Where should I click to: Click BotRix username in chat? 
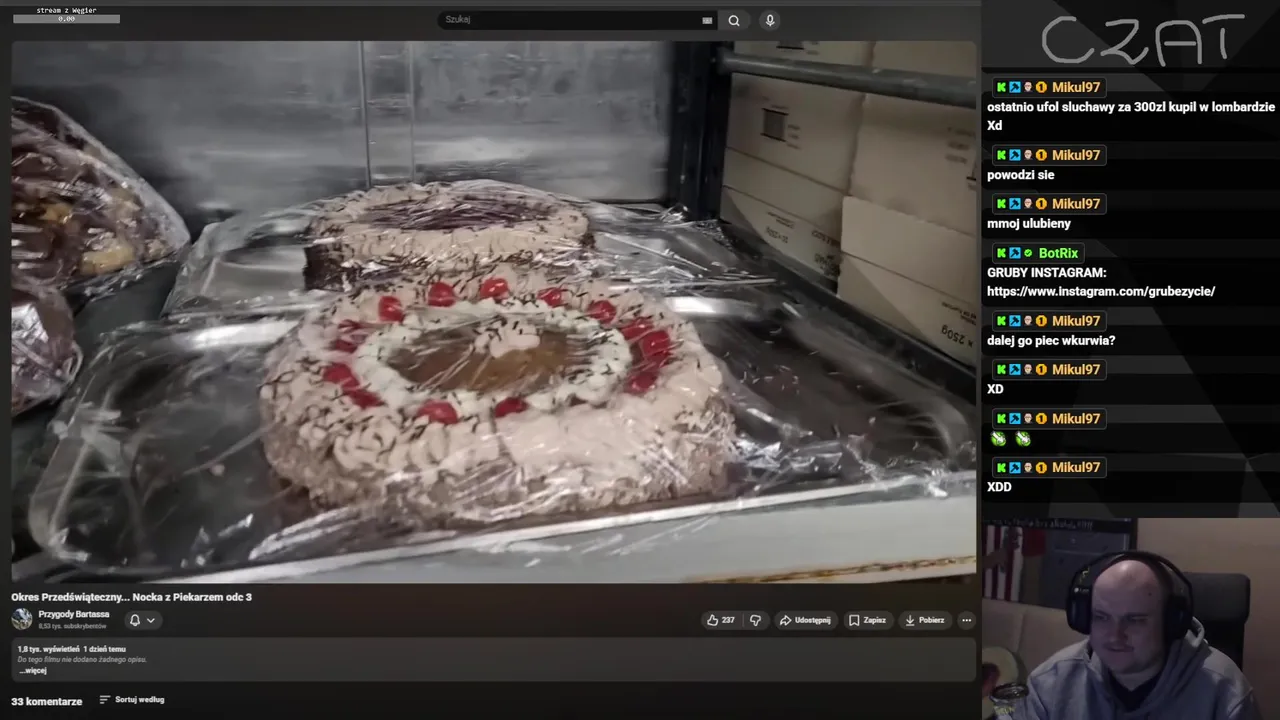click(x=1059, y=253)
